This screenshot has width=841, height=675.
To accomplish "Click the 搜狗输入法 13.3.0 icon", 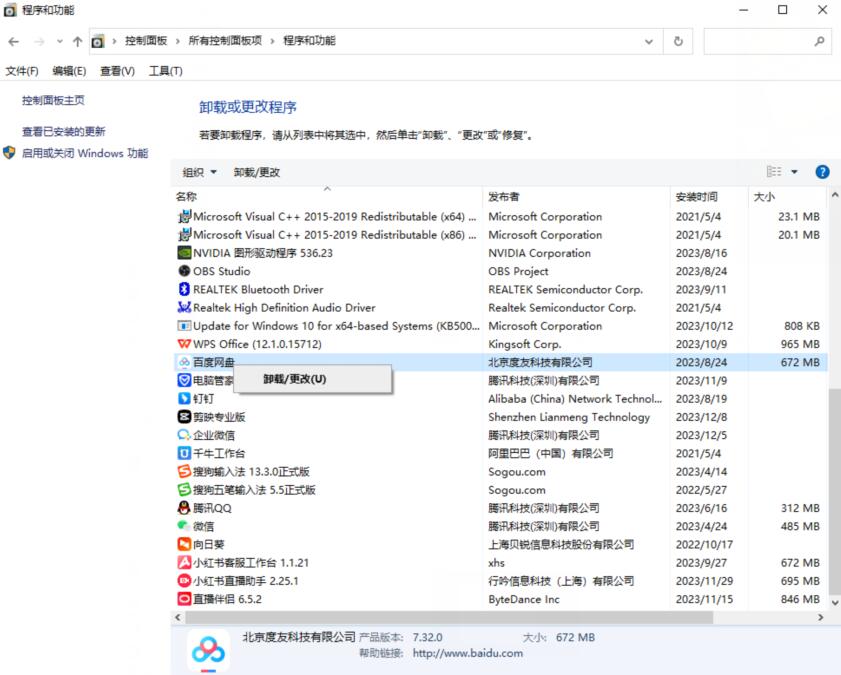I will [184, 472].
